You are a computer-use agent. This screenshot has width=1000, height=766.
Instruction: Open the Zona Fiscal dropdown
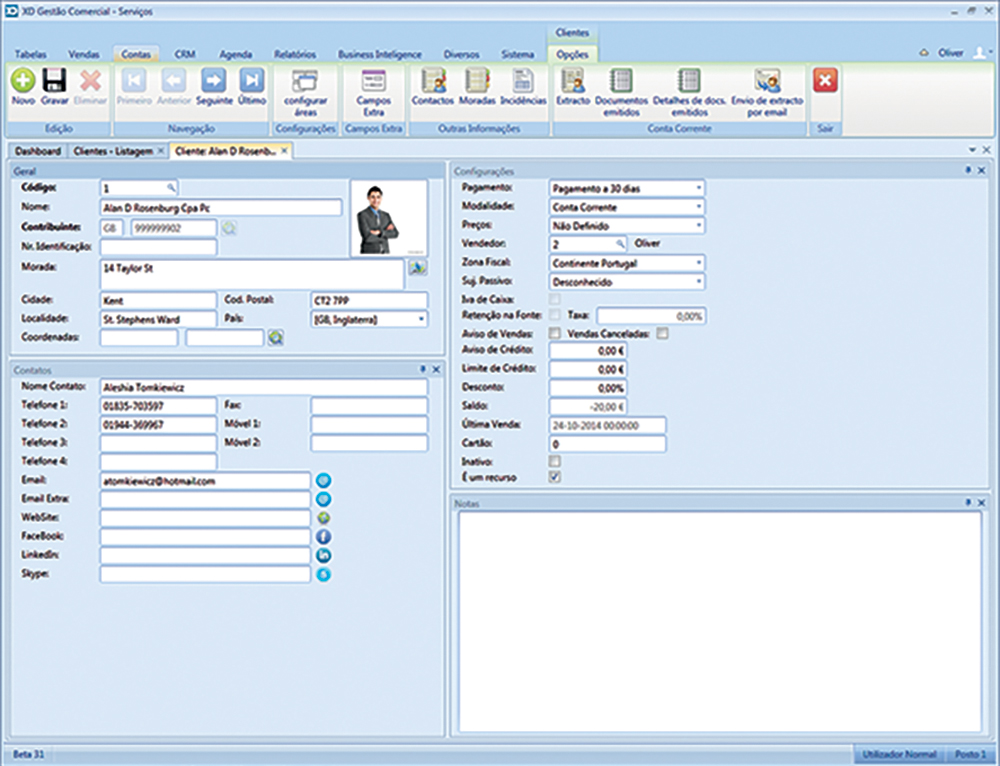698,263
